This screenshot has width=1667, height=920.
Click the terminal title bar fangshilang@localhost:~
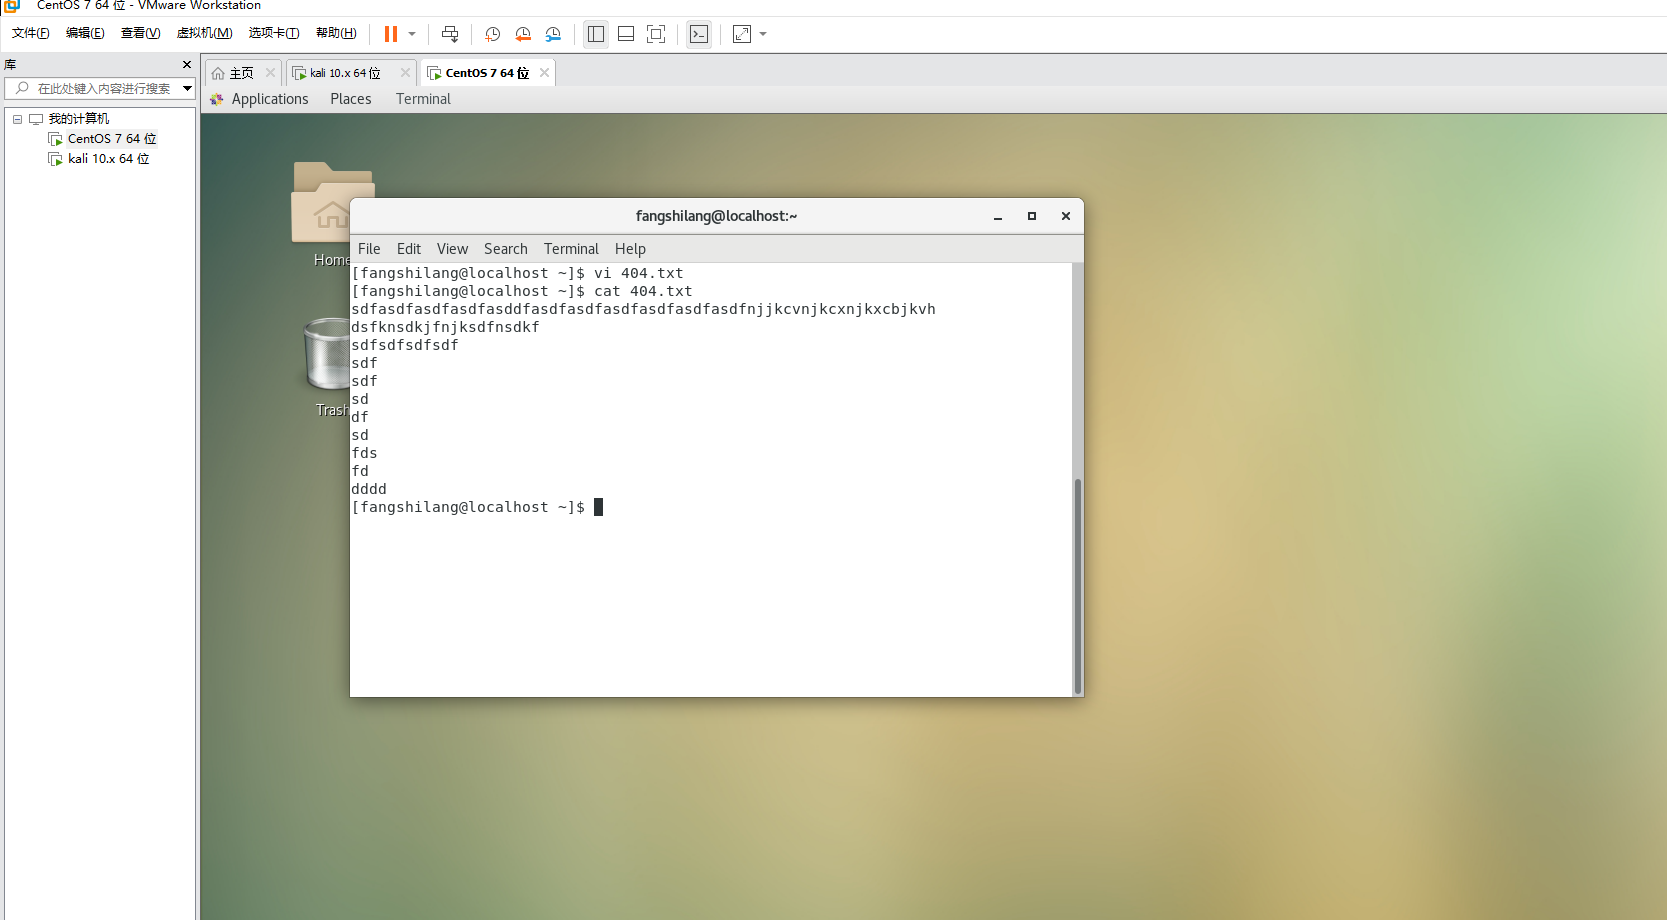(716, 216)
